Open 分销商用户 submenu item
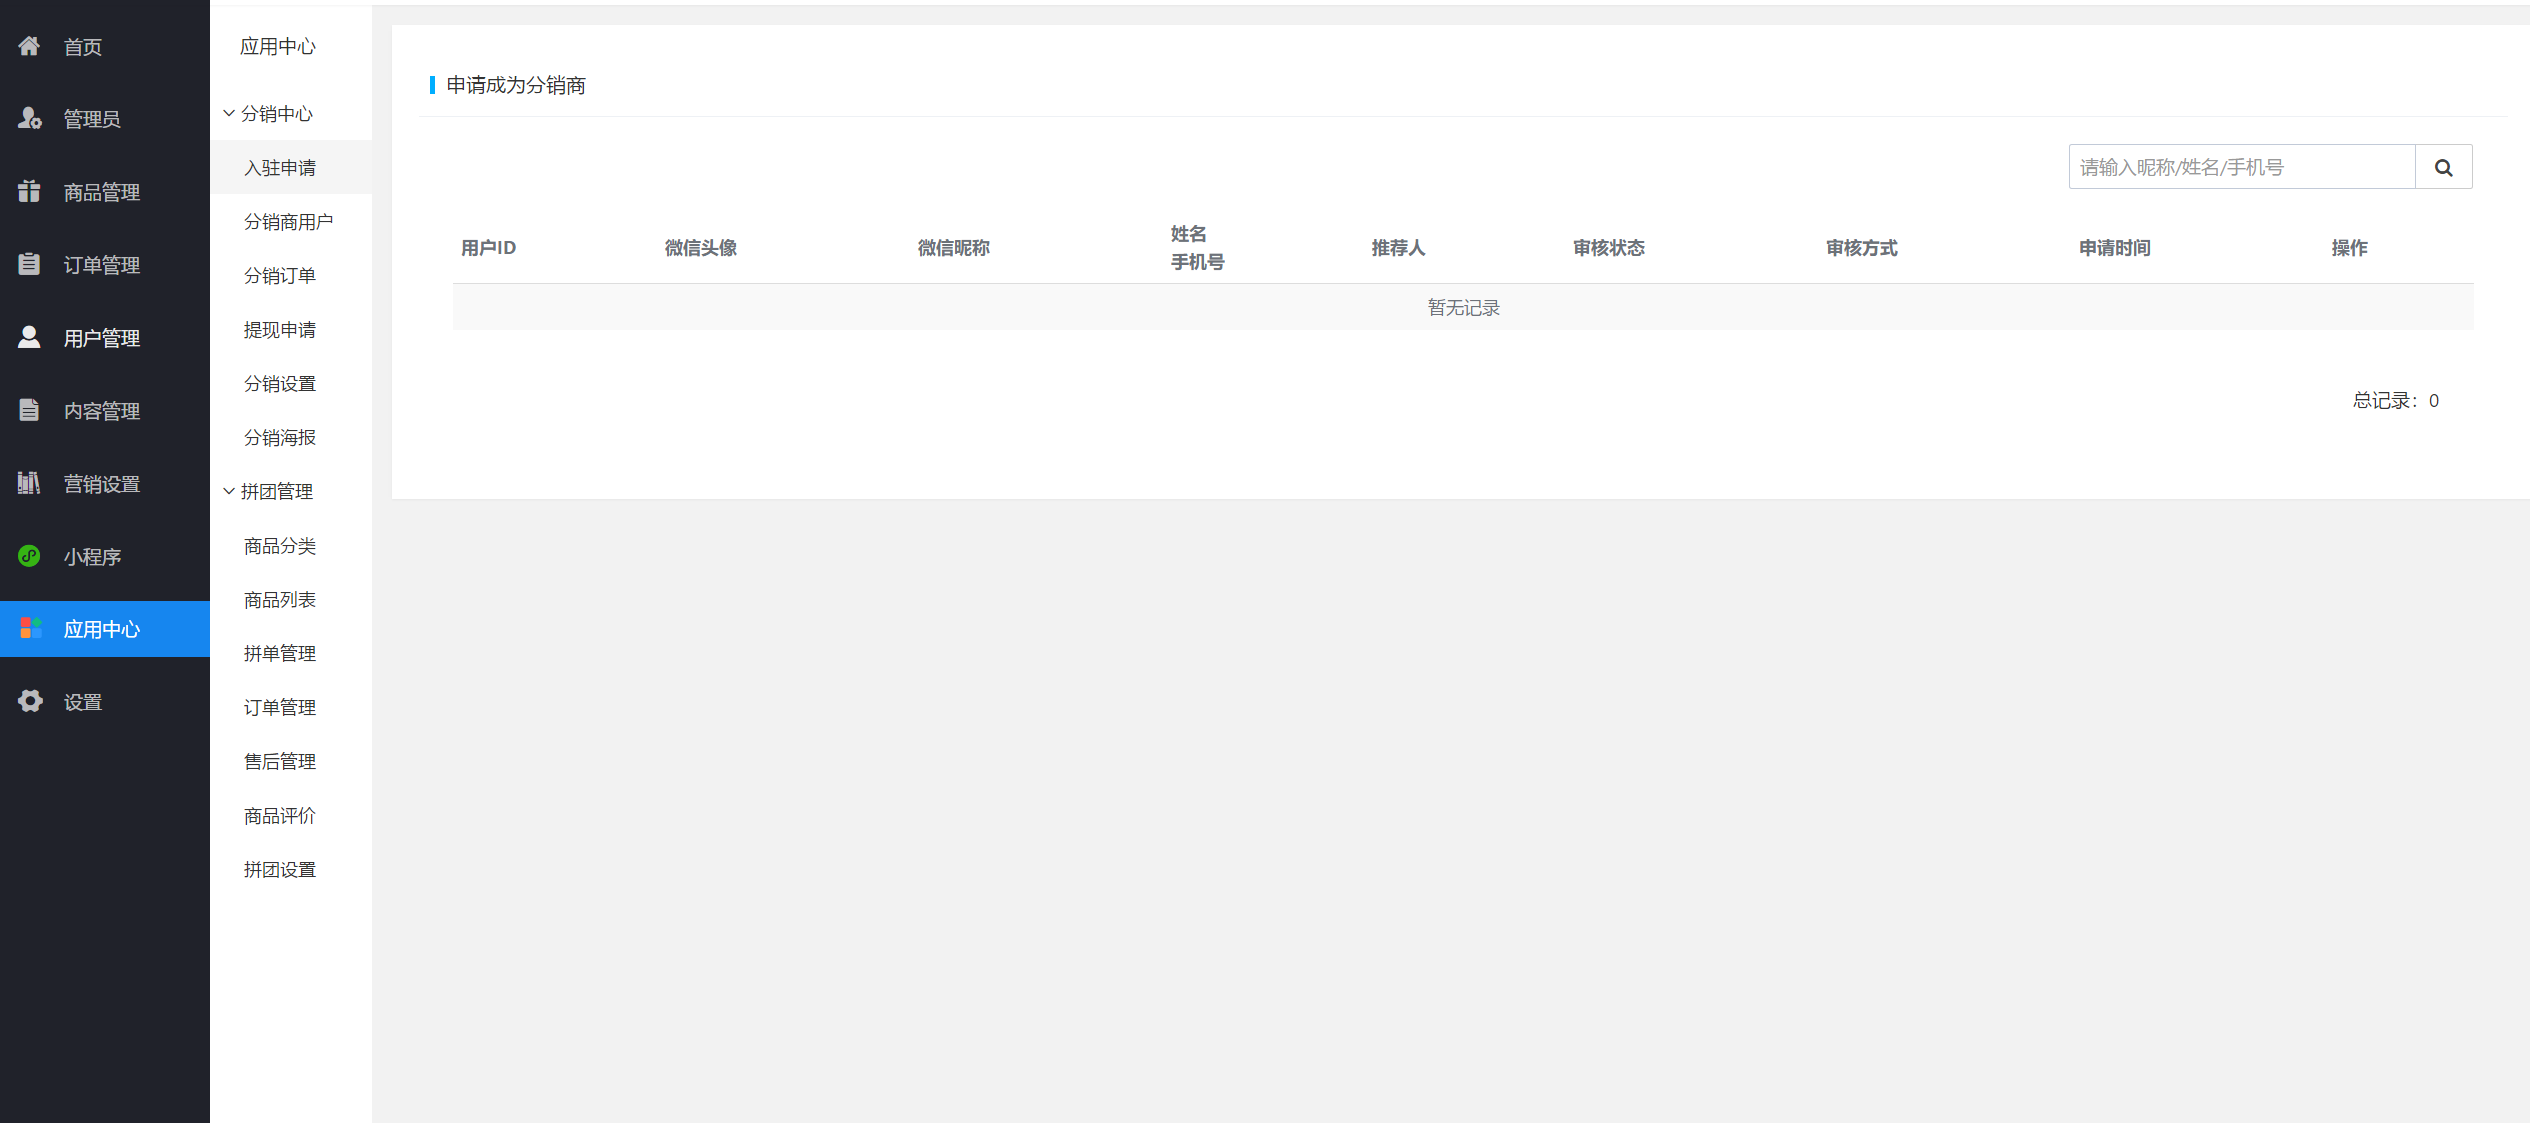2530x1123 pixels. pos(288,222)
